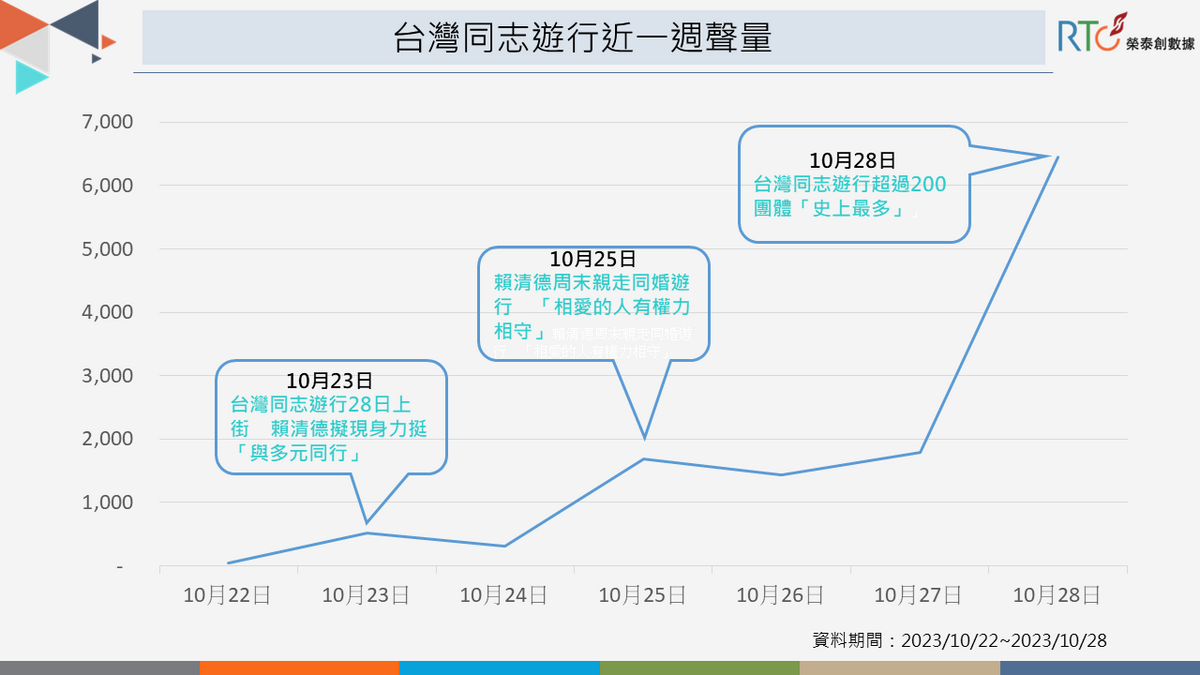Screen dimensions: 1200x675
Task: Click x-axis label 10月28日
Action: coord(1056,595)
